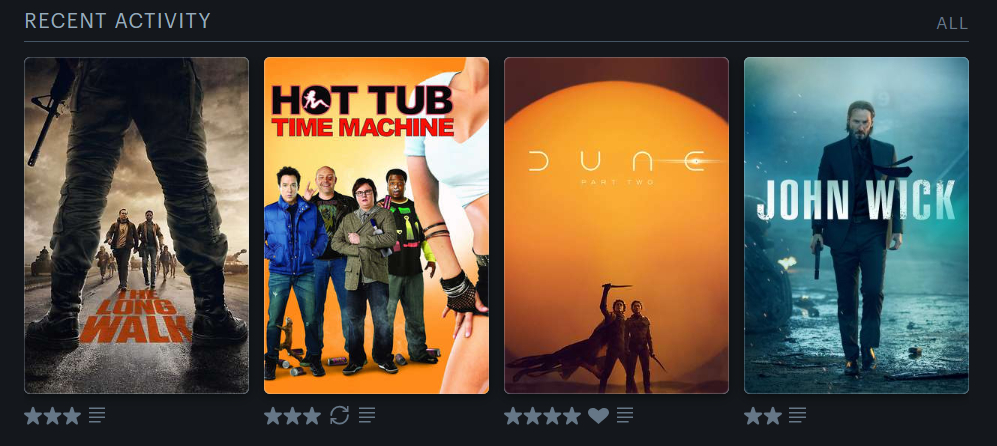Open the review icon under Dune Part Two

pos(625,415)
